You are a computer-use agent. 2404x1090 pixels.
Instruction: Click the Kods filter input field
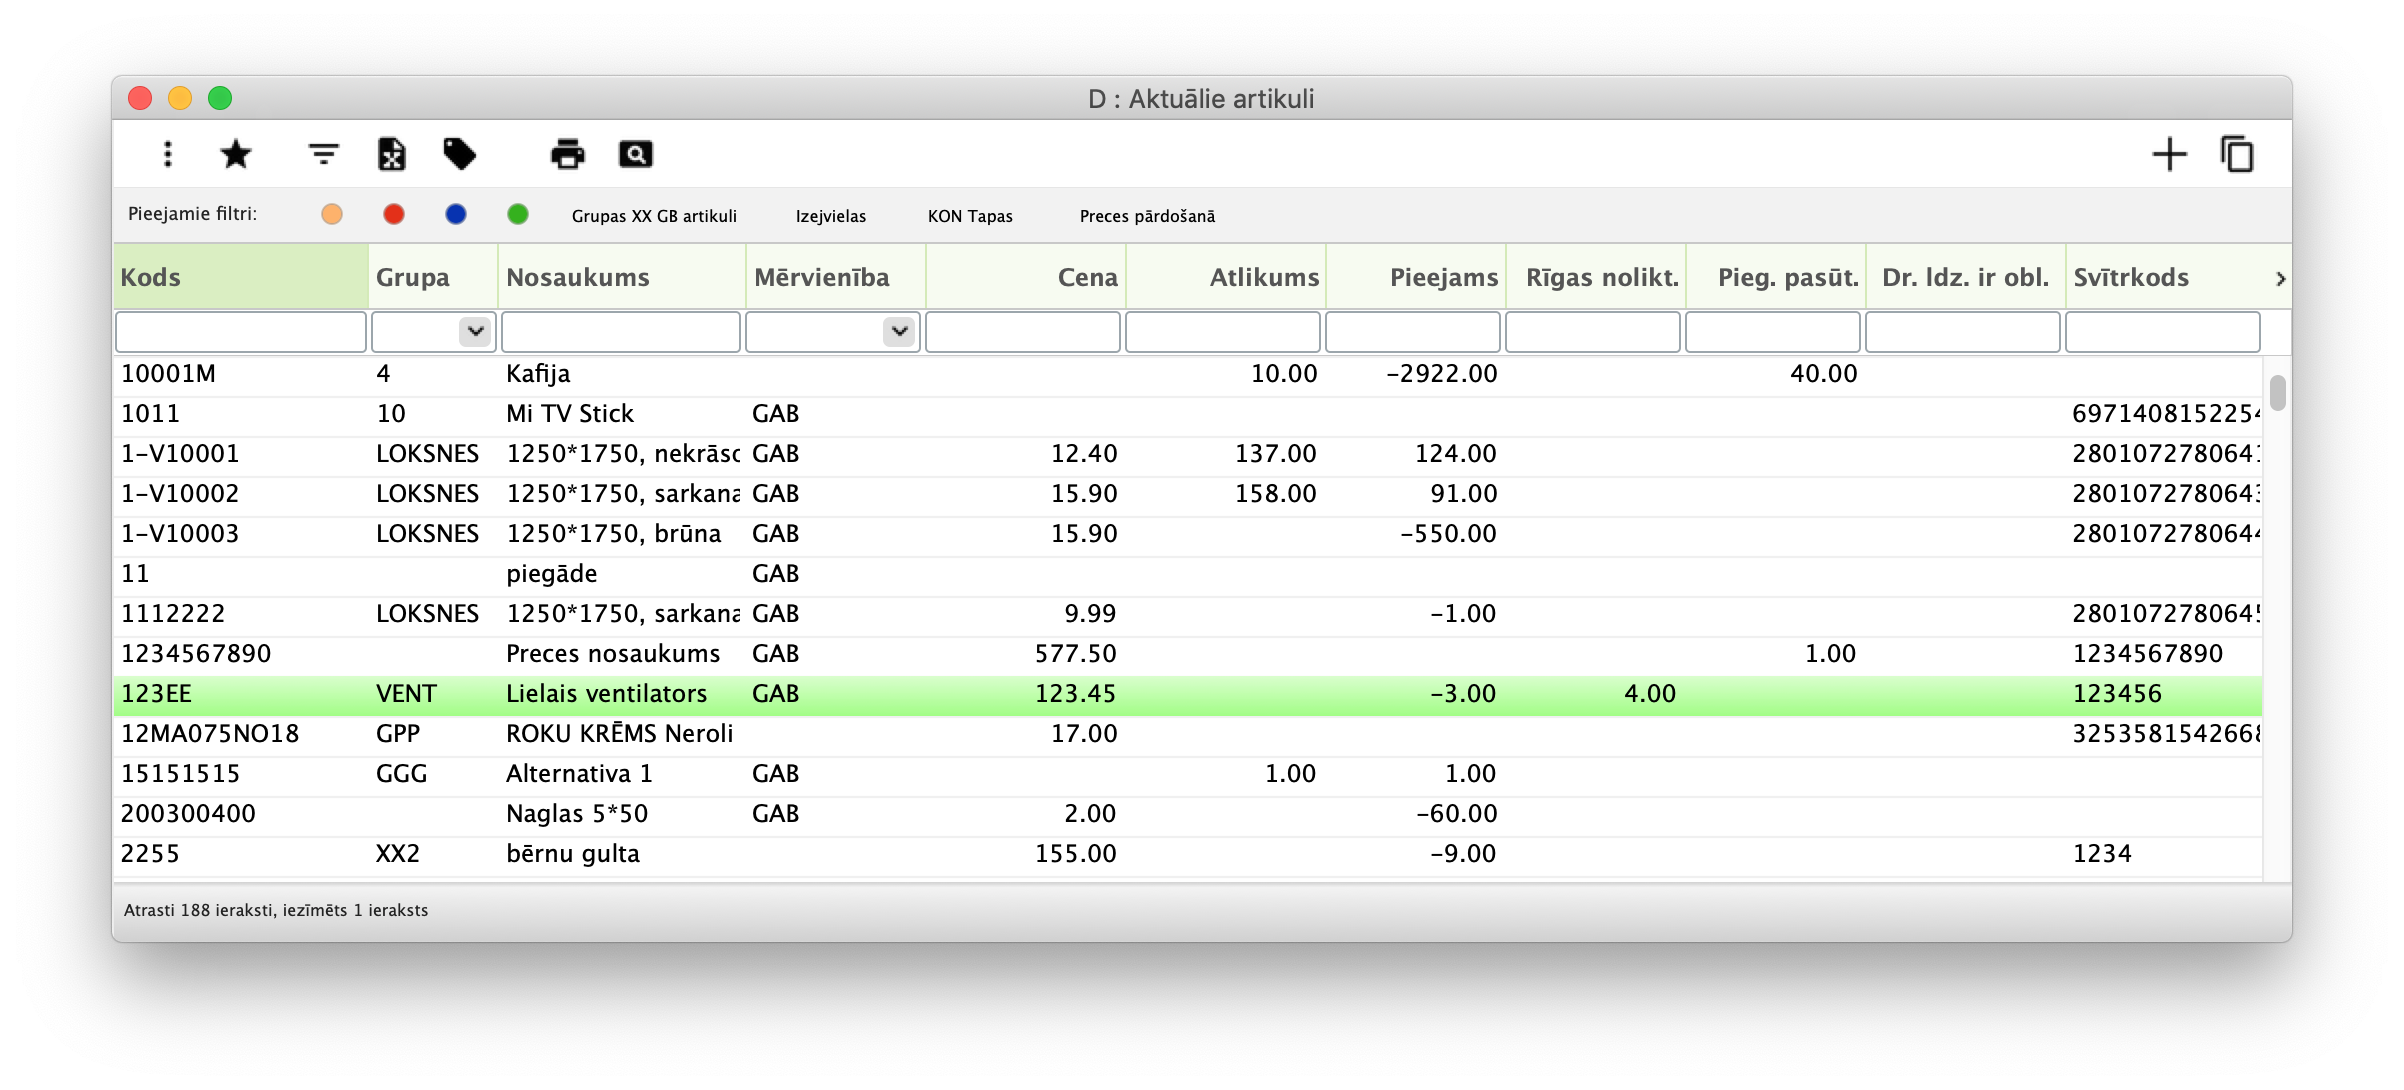pyautogui.click(x=241, y=331)
